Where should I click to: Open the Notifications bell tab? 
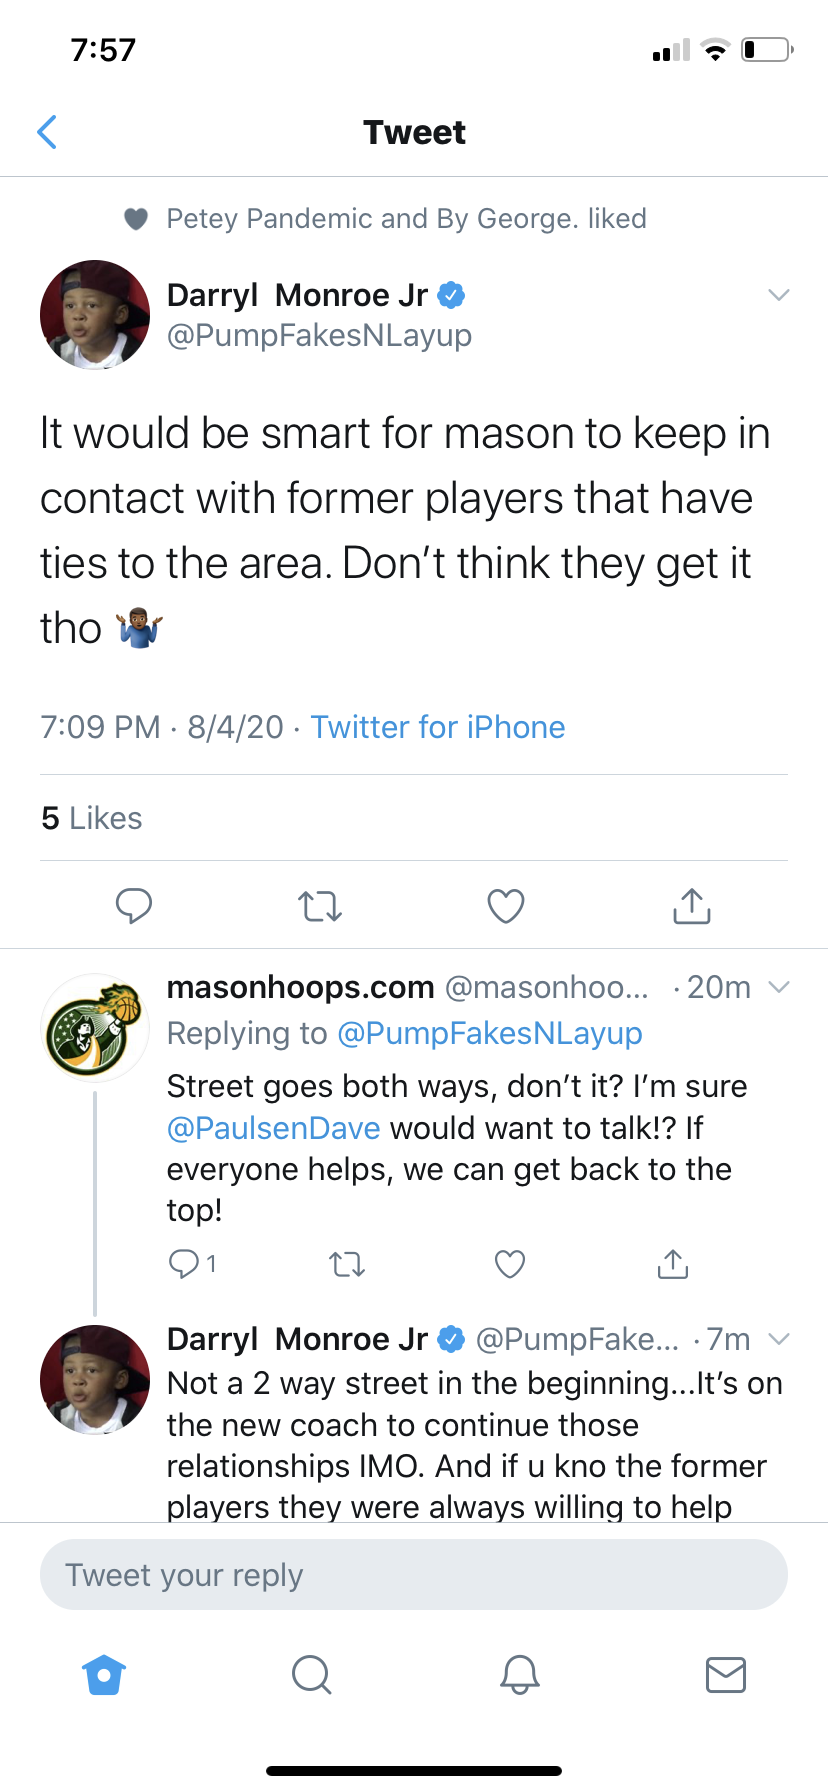[x=520, y=1674]
